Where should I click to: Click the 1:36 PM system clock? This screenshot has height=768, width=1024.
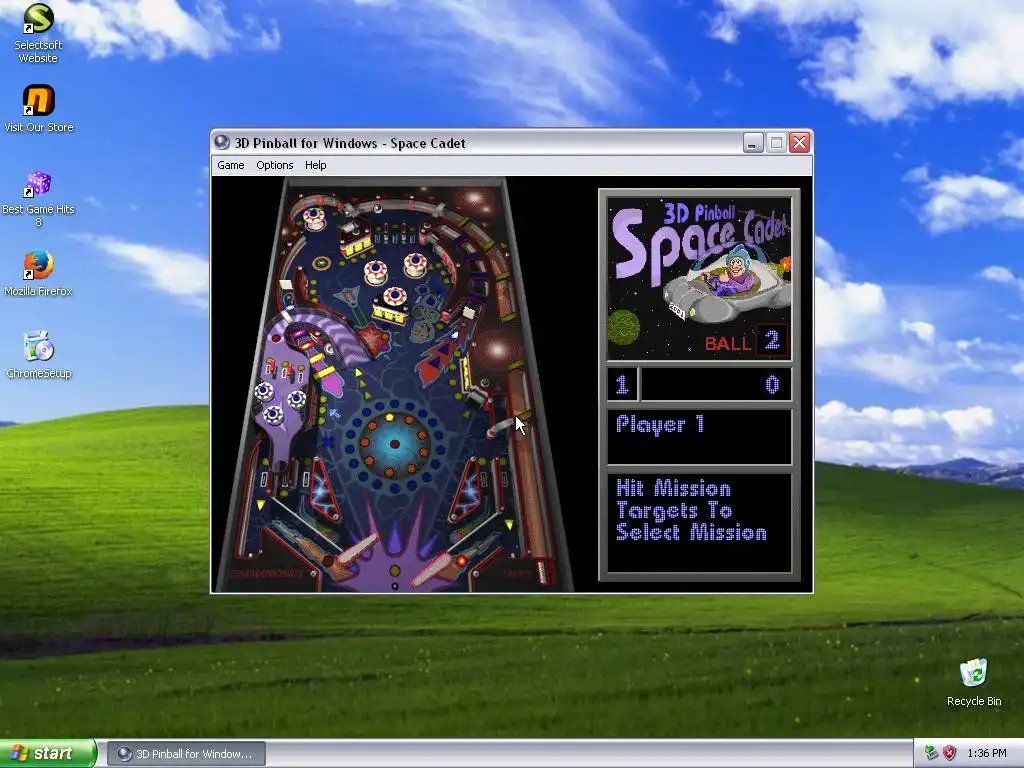coord(986,753)
